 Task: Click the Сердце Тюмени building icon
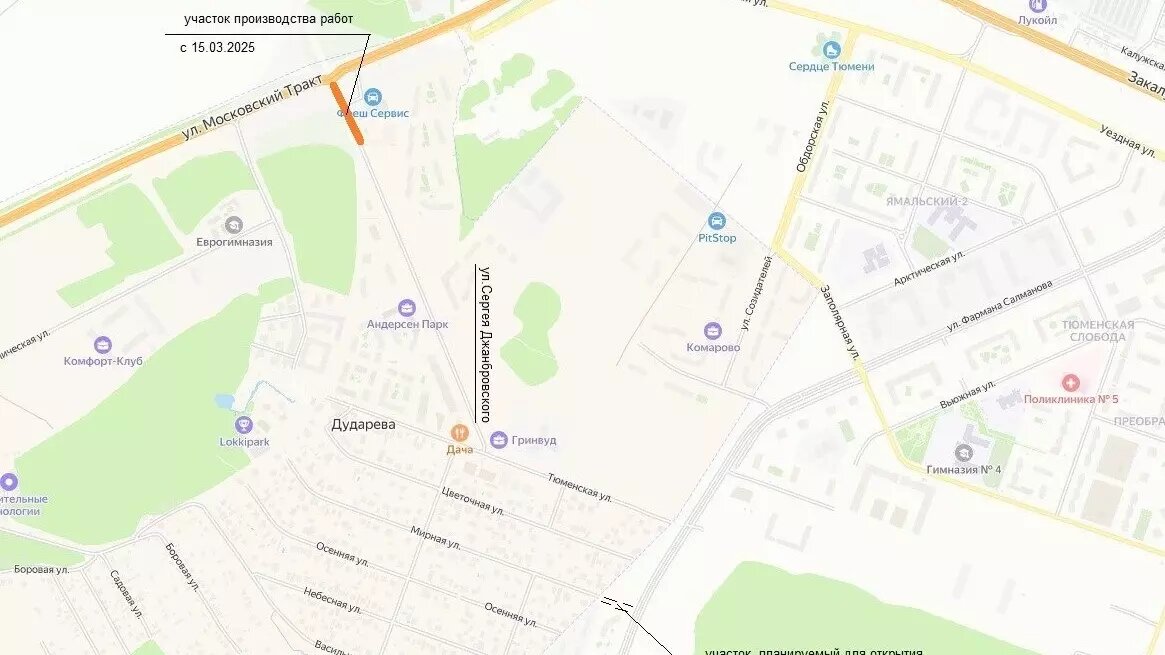pyautogui.click(x=831, y=50)
